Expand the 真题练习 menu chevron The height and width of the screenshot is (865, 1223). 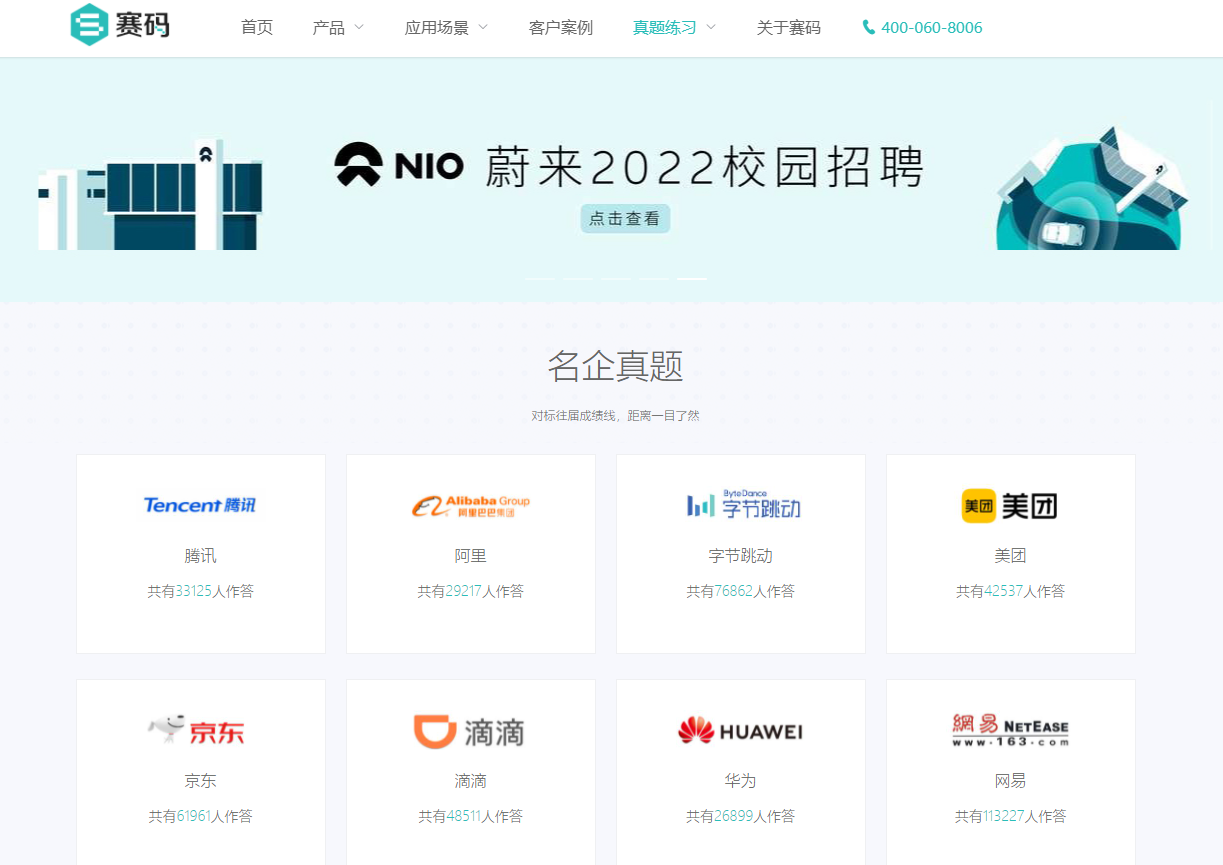tap(711, 27)
